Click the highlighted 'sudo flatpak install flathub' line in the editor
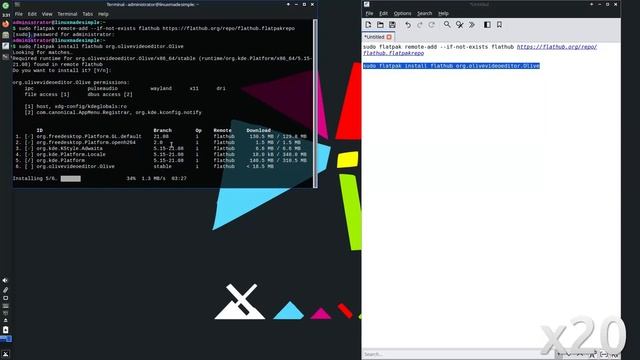 pos(451,66)
